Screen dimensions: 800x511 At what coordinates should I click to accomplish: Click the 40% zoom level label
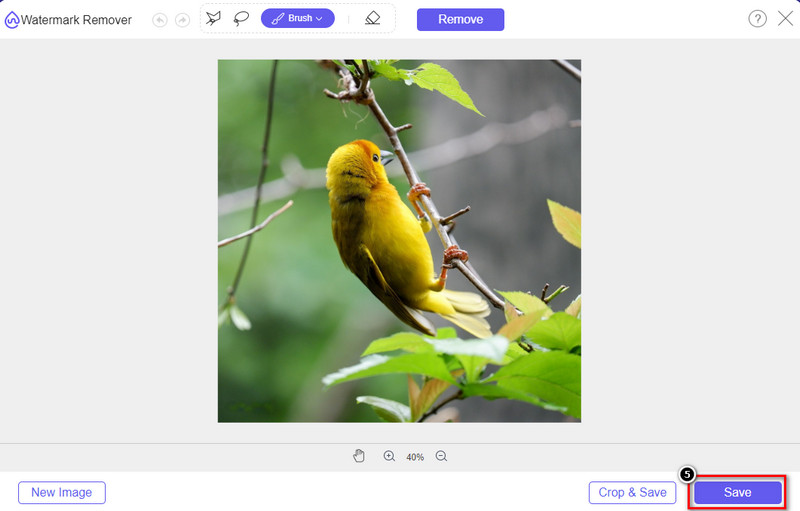415,457
